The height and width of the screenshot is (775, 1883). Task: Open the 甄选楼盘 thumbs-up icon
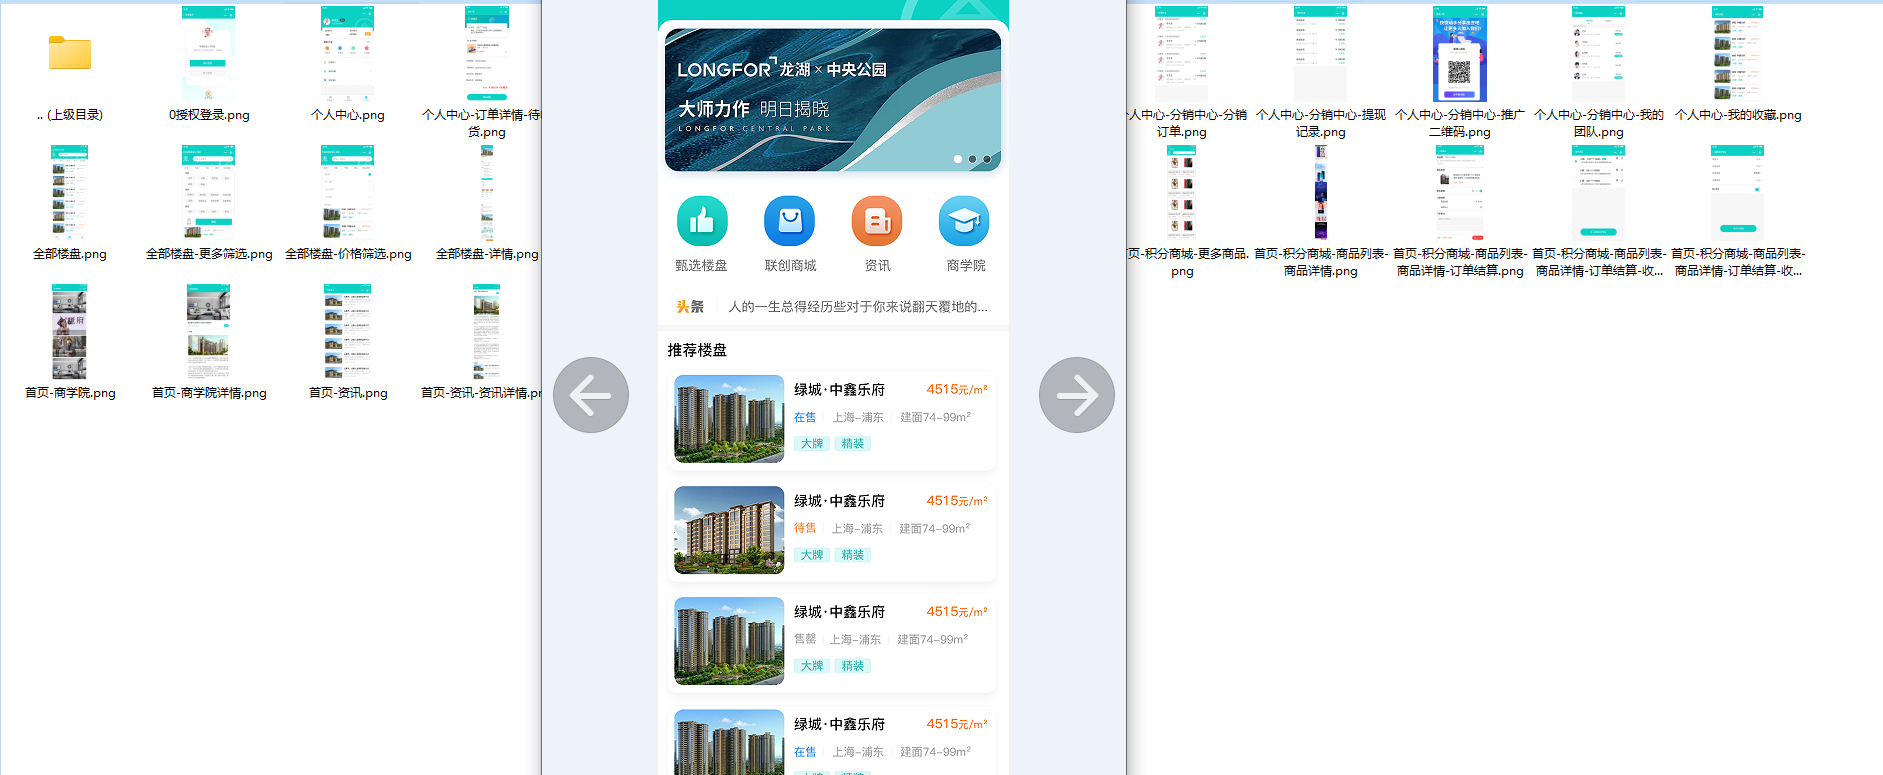tap(701, 221)
